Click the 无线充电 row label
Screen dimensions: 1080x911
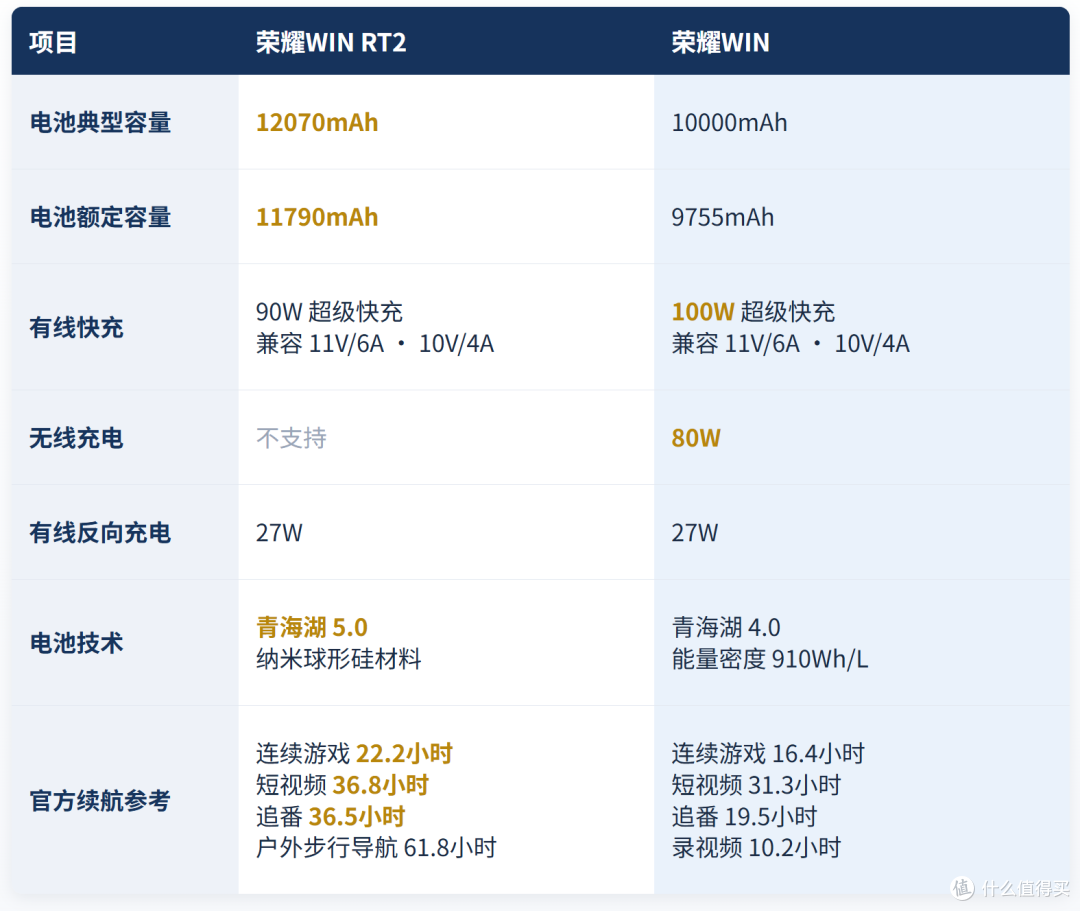tap(76, 438)
